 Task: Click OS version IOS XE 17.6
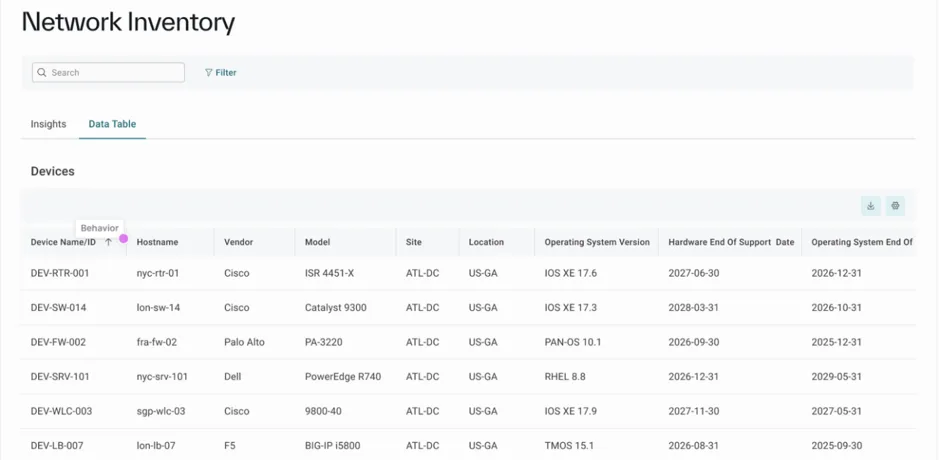click(x=571, y=273)
